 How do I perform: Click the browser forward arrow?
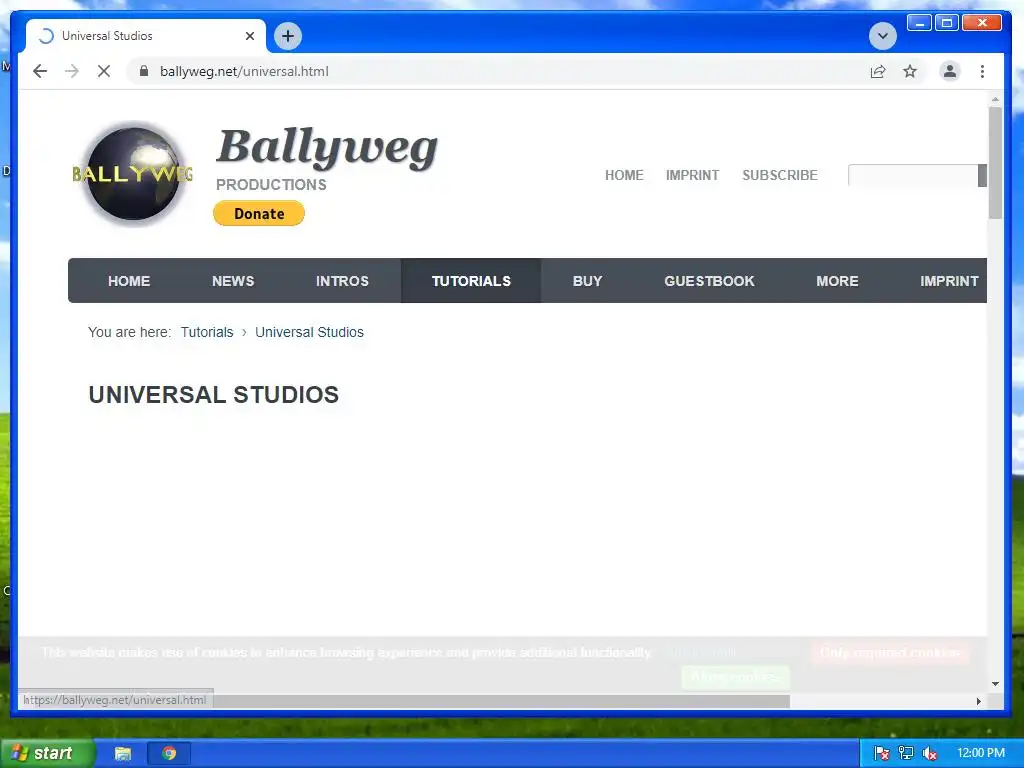pyautogui.click(x=72, y=71)
